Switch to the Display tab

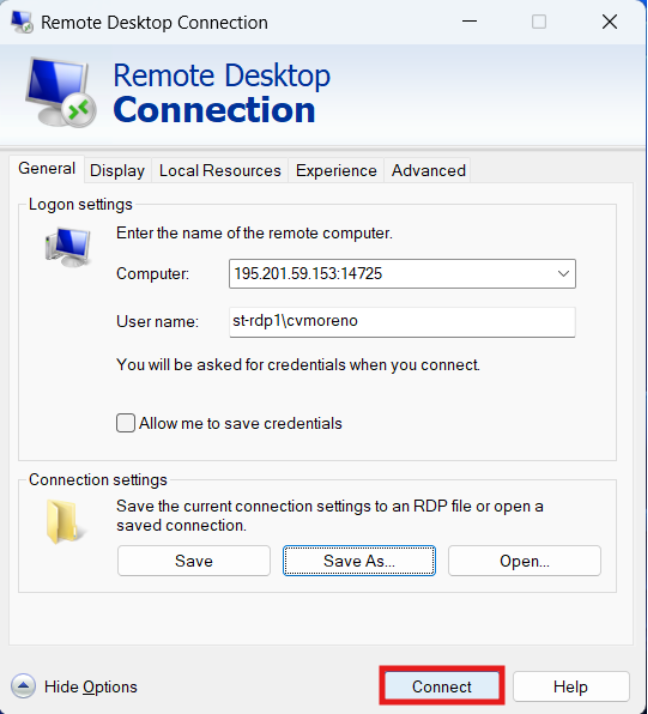(x=117, y=170)
